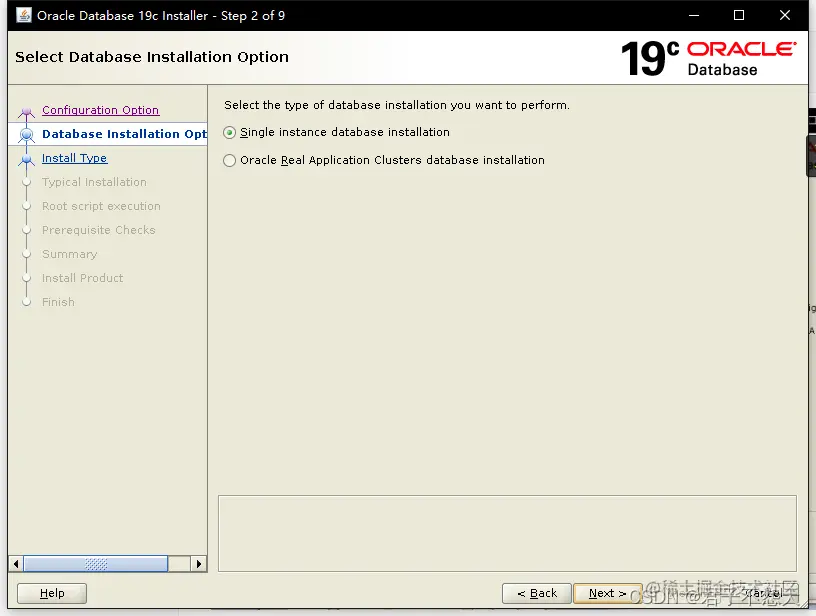Viewport: 816px width, 616px height.
Task: Click the Typical Installation step text
Action: click(94, 182)
